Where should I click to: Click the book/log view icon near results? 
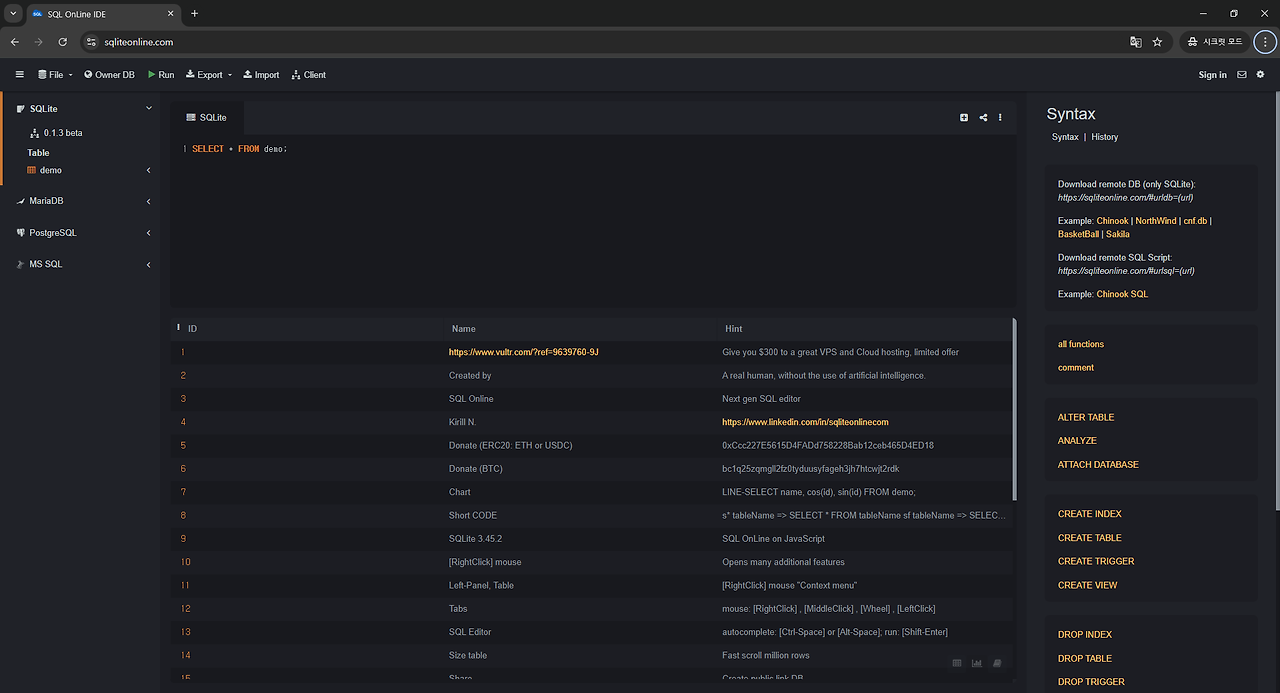click(996, 662)
